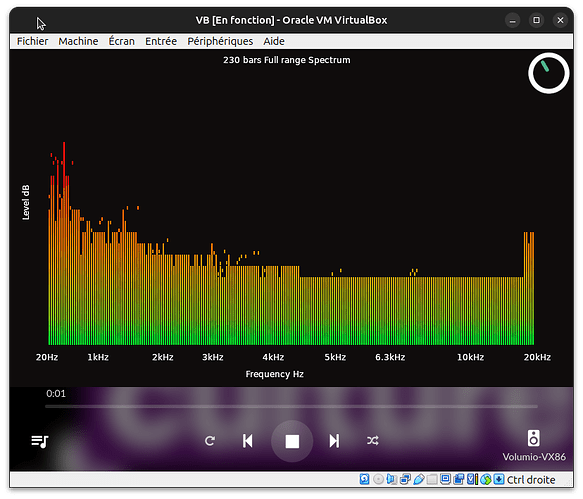This screenshot has height=499, width=583.
Task: Skip to the next track
Action: pos(334,441)
